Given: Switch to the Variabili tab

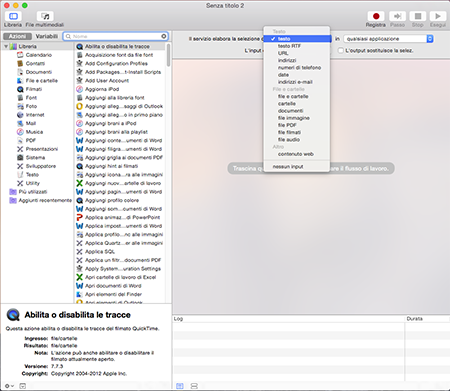Looking at the screenshot, I should (47, 36).
